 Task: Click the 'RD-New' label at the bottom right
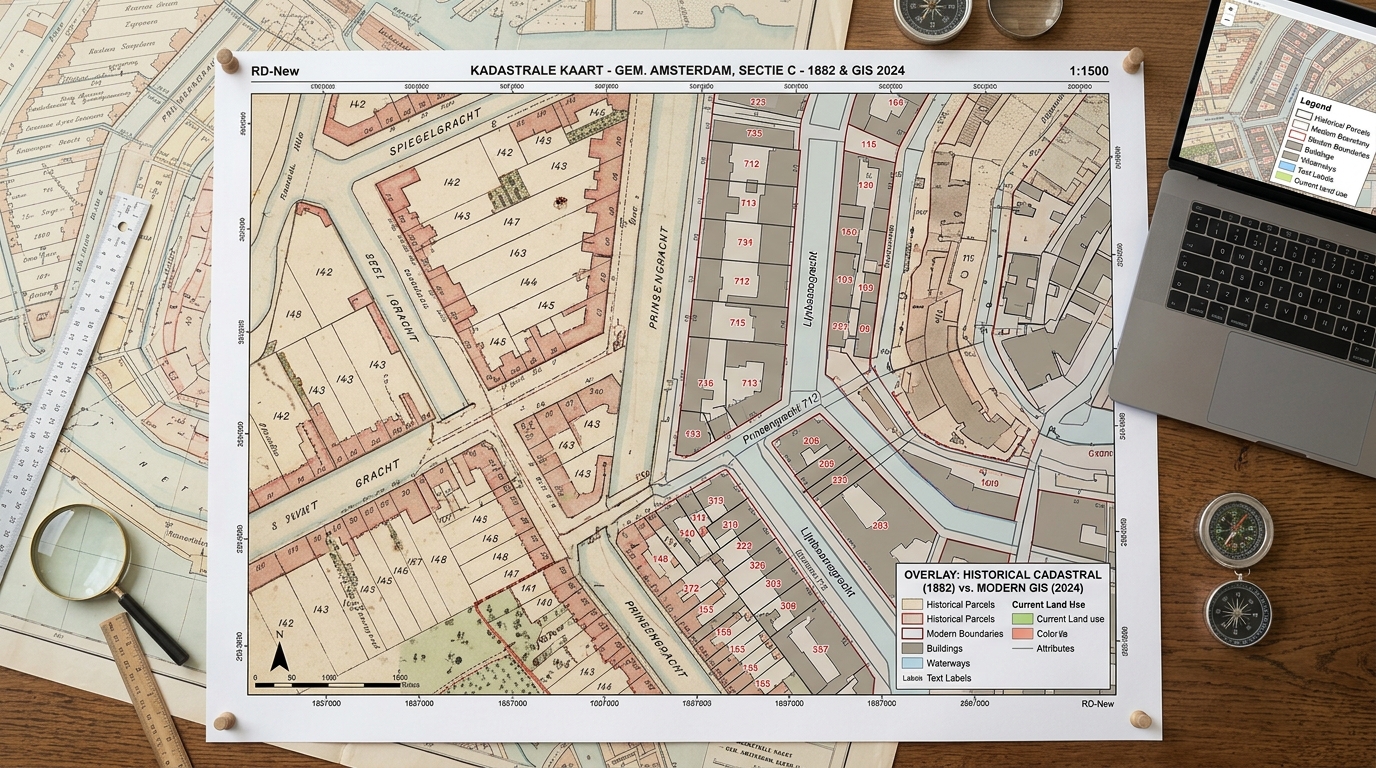[1097, 703]
